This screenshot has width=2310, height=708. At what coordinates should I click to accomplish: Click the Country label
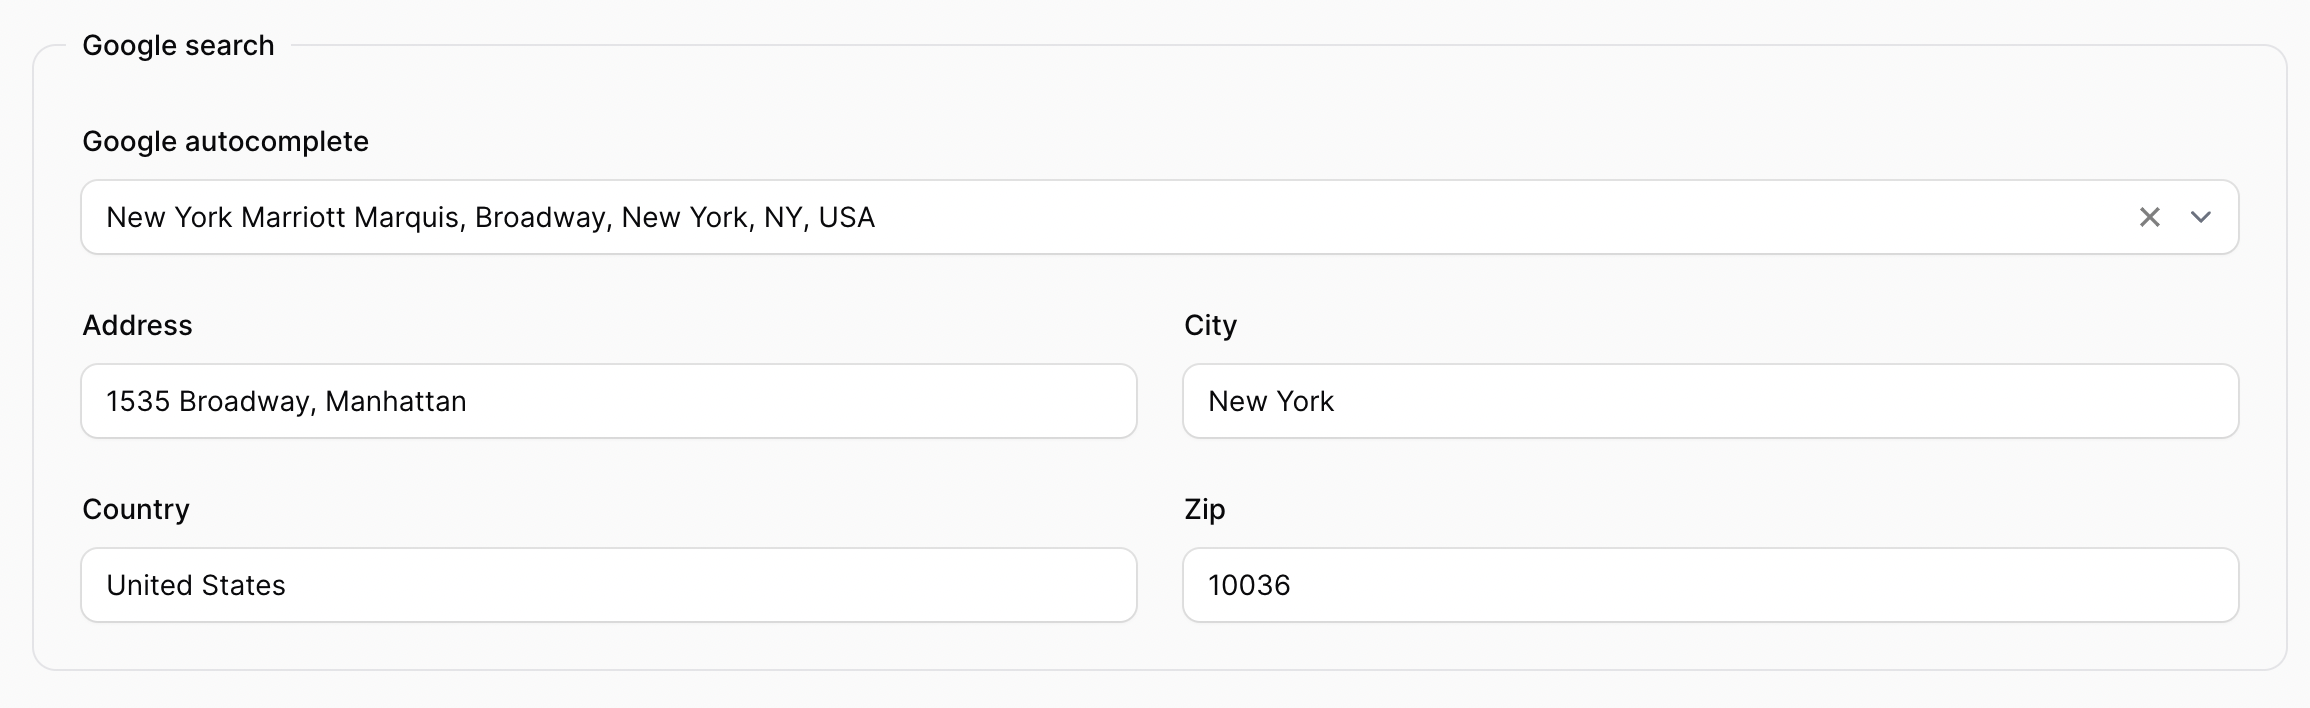click(136, 508)
